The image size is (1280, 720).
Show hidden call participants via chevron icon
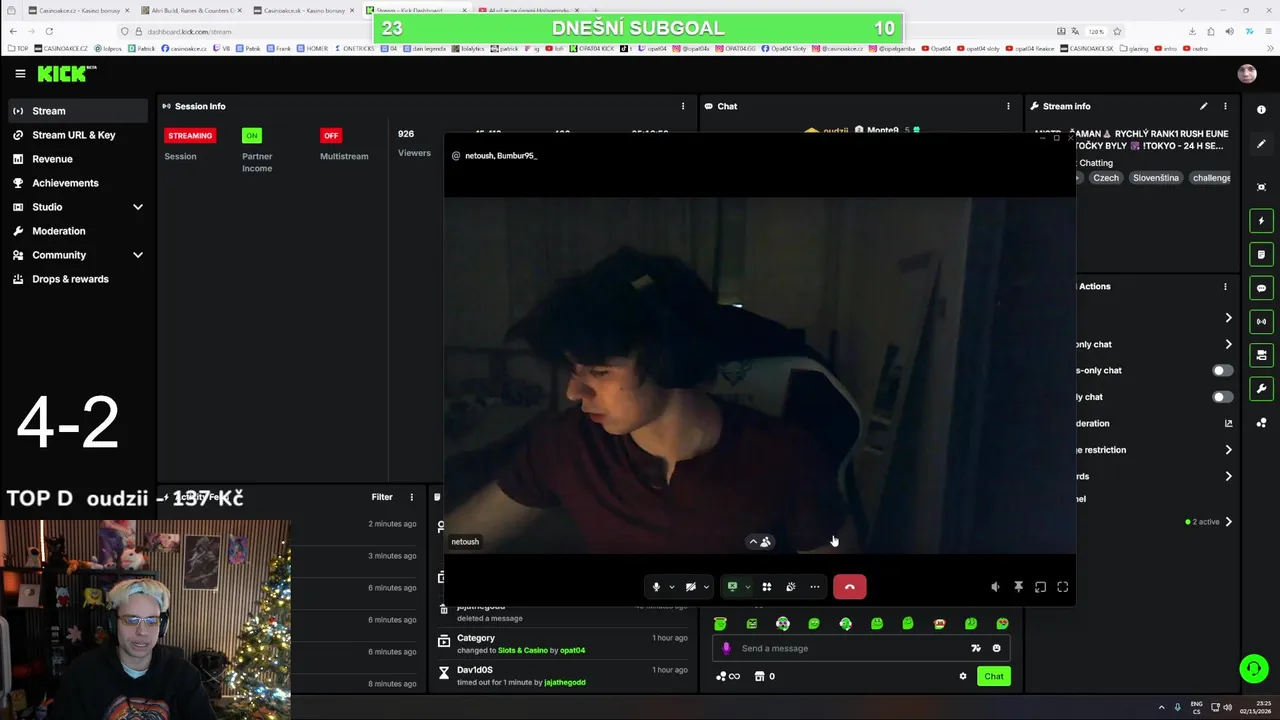click(760, 542)
